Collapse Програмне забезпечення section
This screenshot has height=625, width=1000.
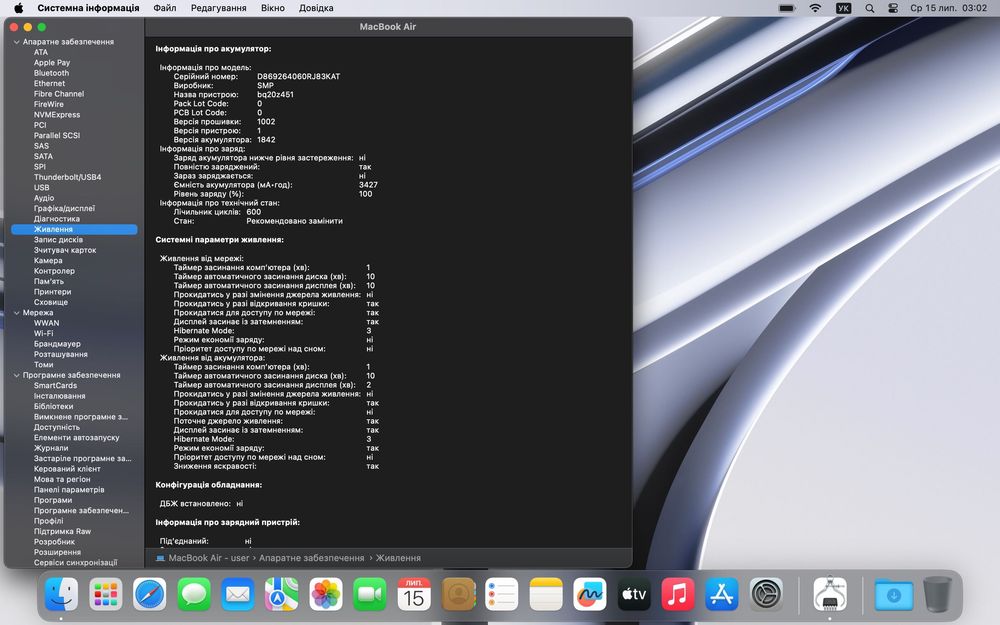pos(17,376)
